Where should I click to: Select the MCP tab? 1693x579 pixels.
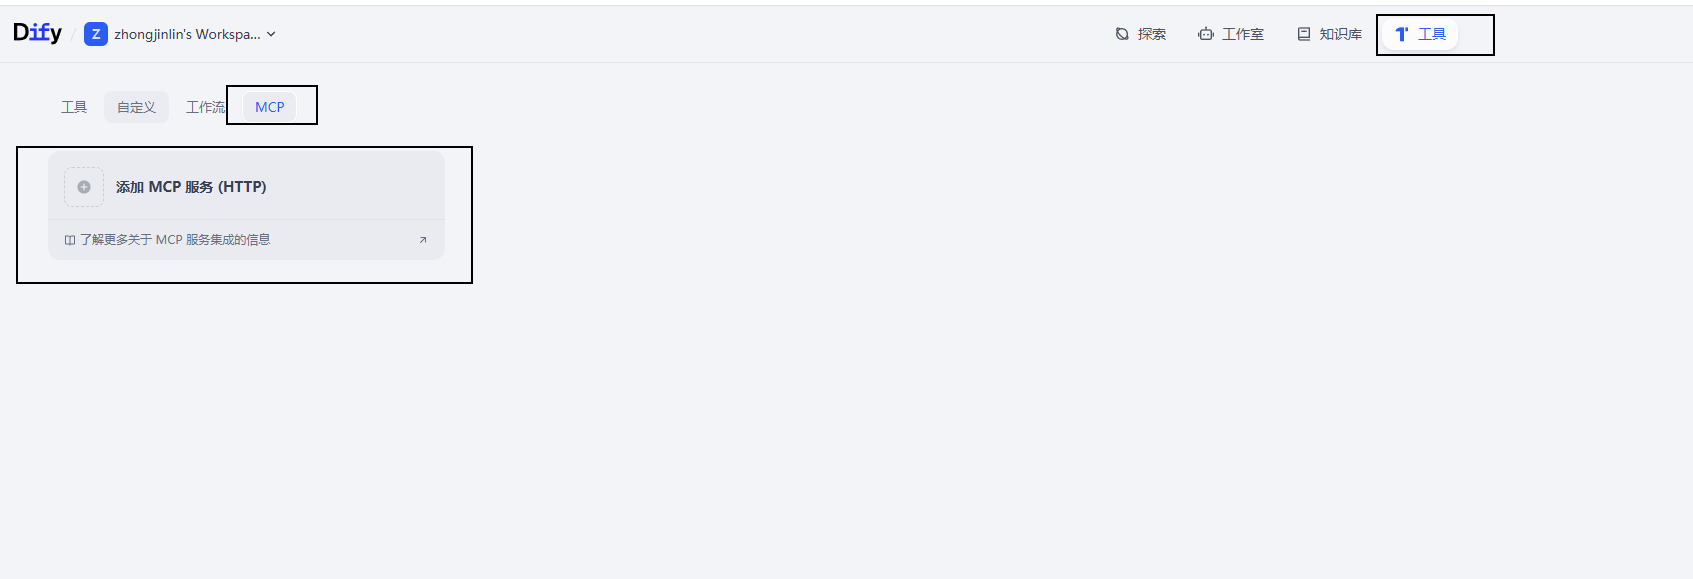pyautogui.click(x=270, y=107)
